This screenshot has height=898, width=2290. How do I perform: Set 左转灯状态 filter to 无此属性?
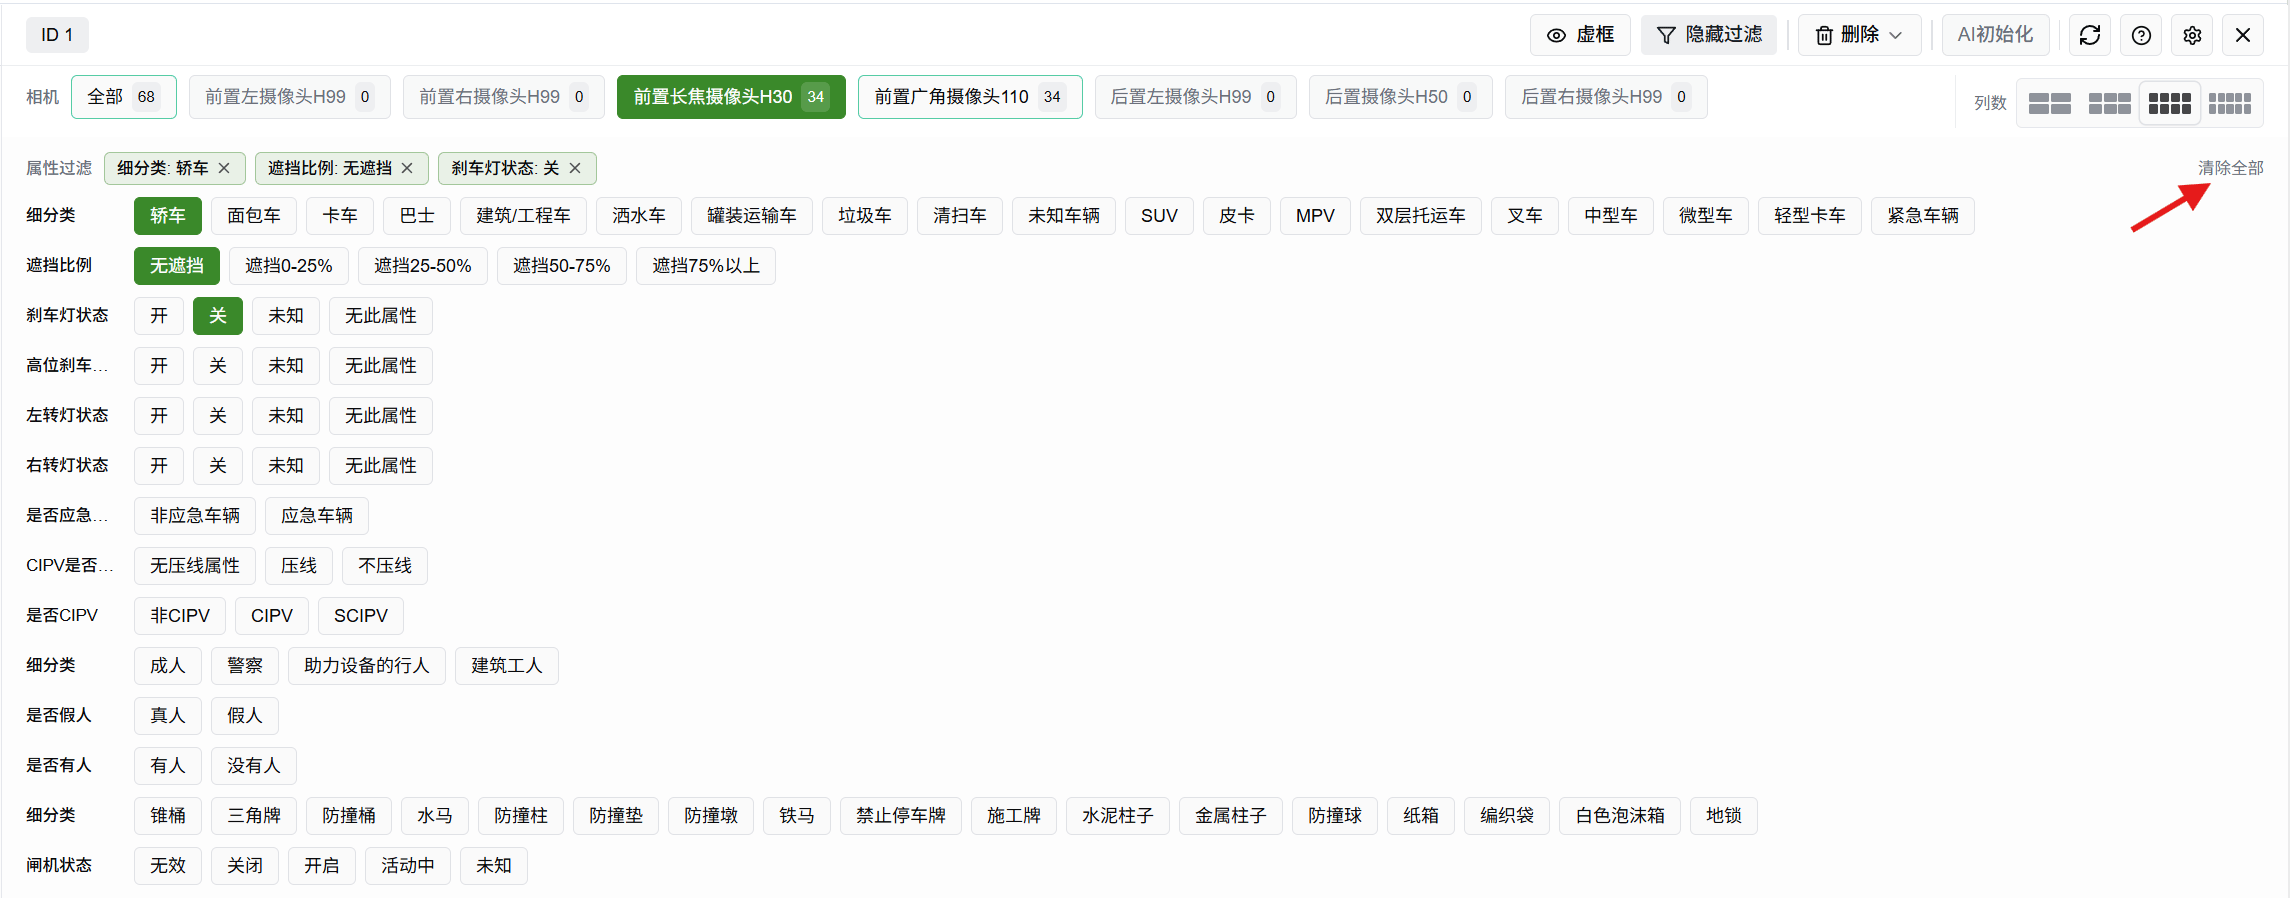pyautogui.click(x=381, y=416)
